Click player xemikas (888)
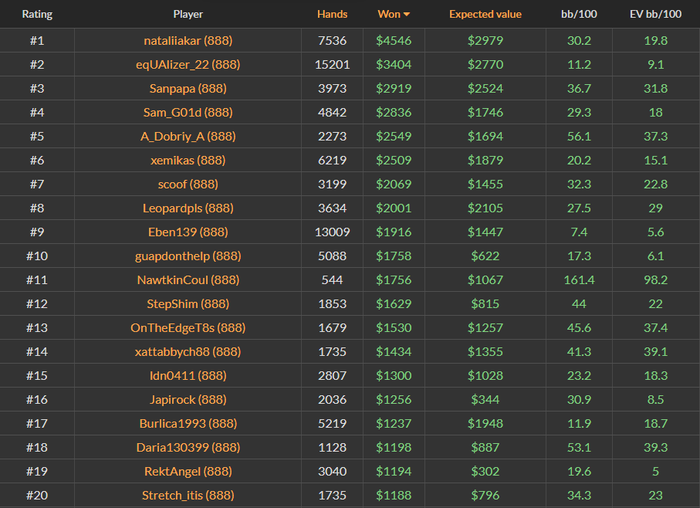This screenshot has height=508, width=700. pyautogui.click(x=188, y=161)
